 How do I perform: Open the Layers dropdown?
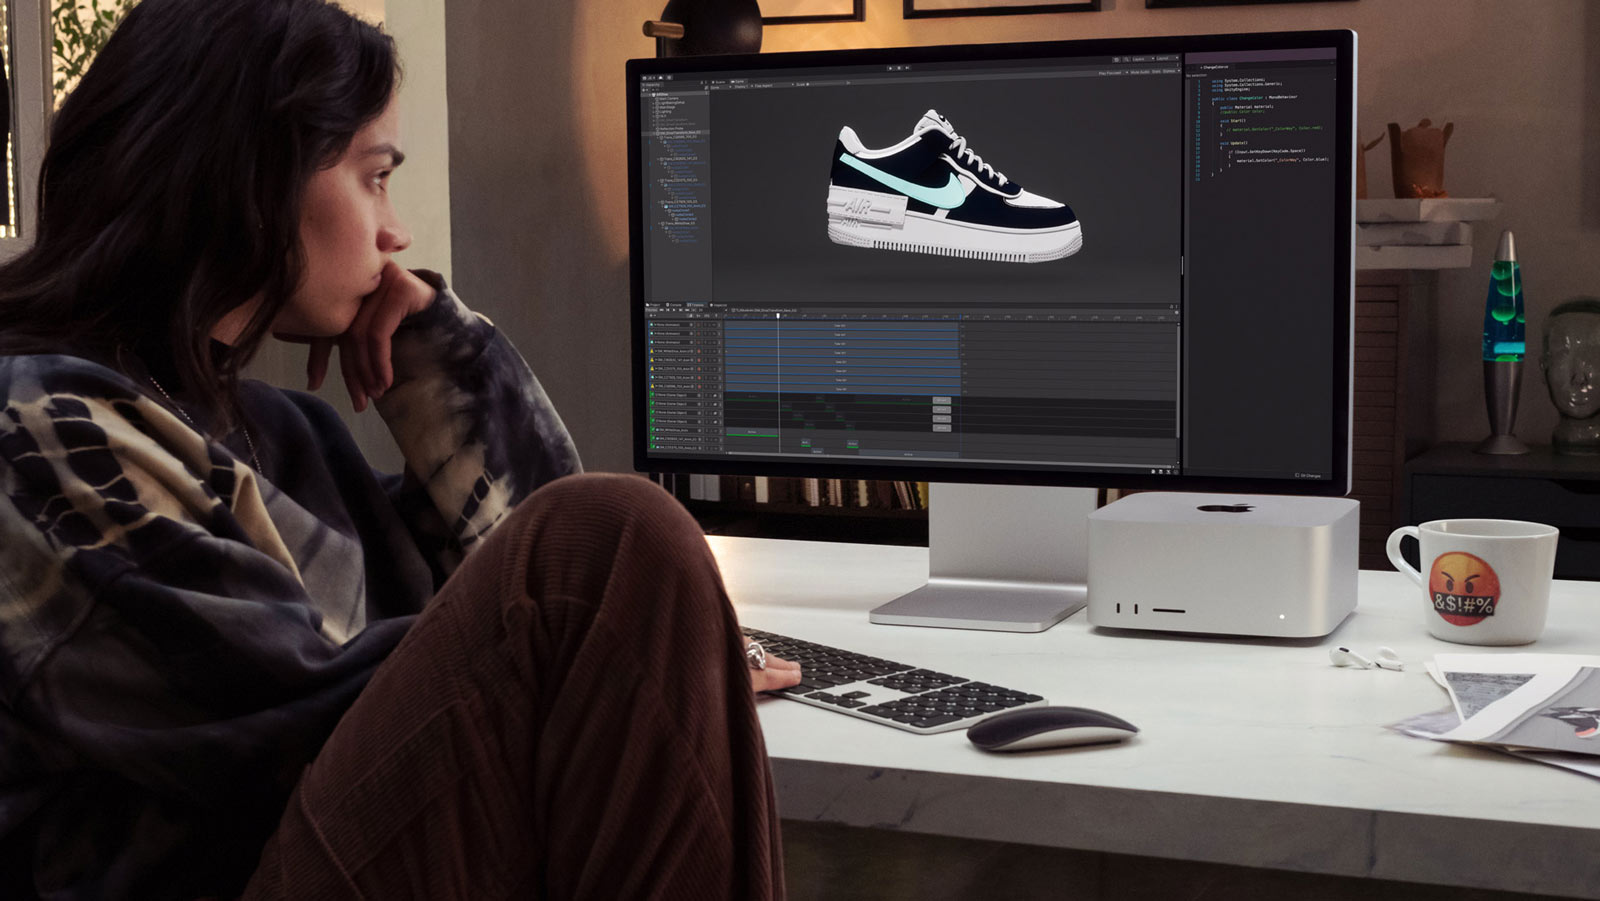click(1143, 59)
